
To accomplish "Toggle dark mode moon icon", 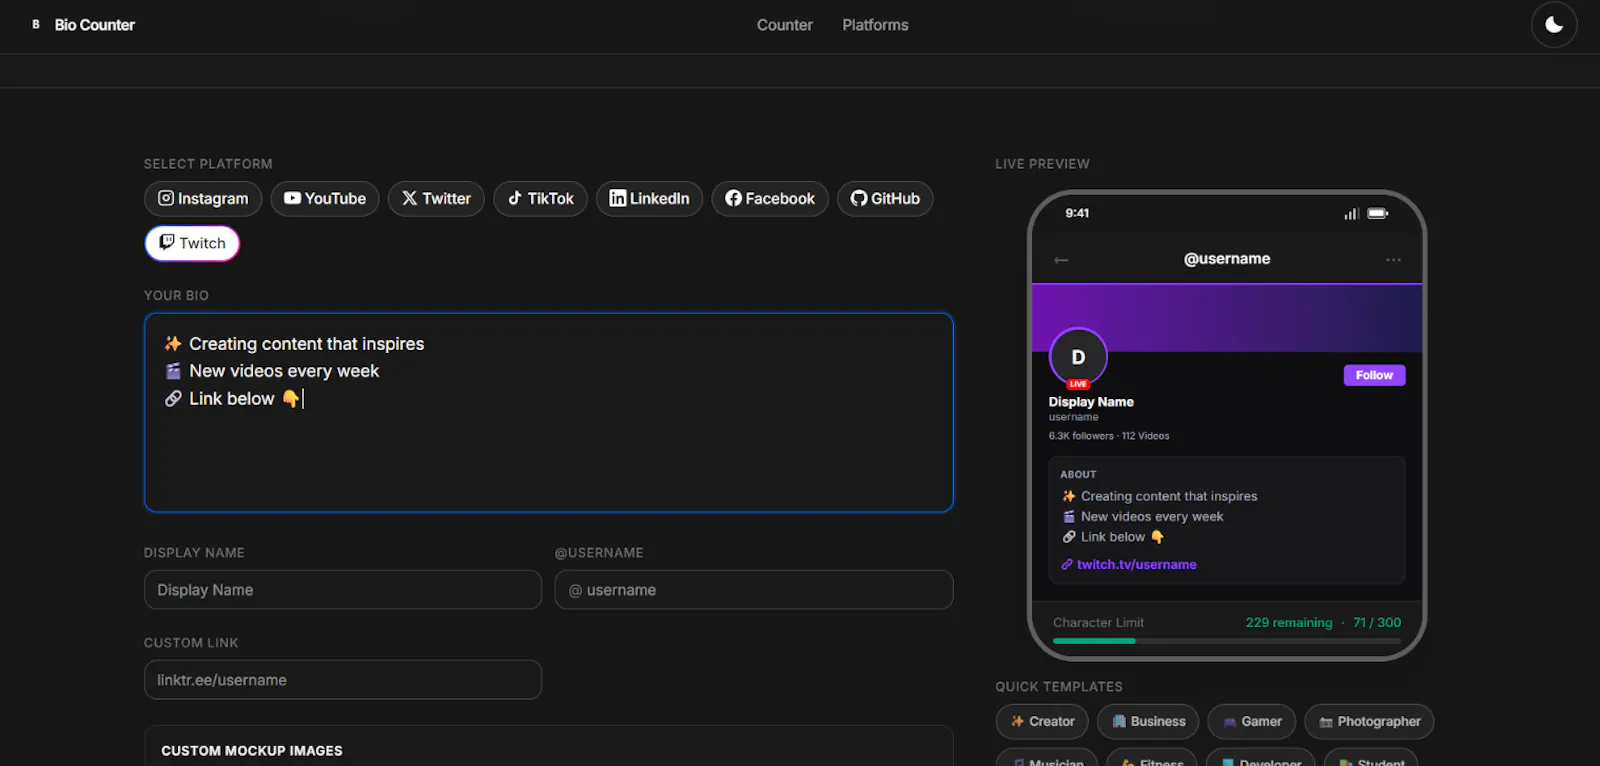I will (1554, 25).
